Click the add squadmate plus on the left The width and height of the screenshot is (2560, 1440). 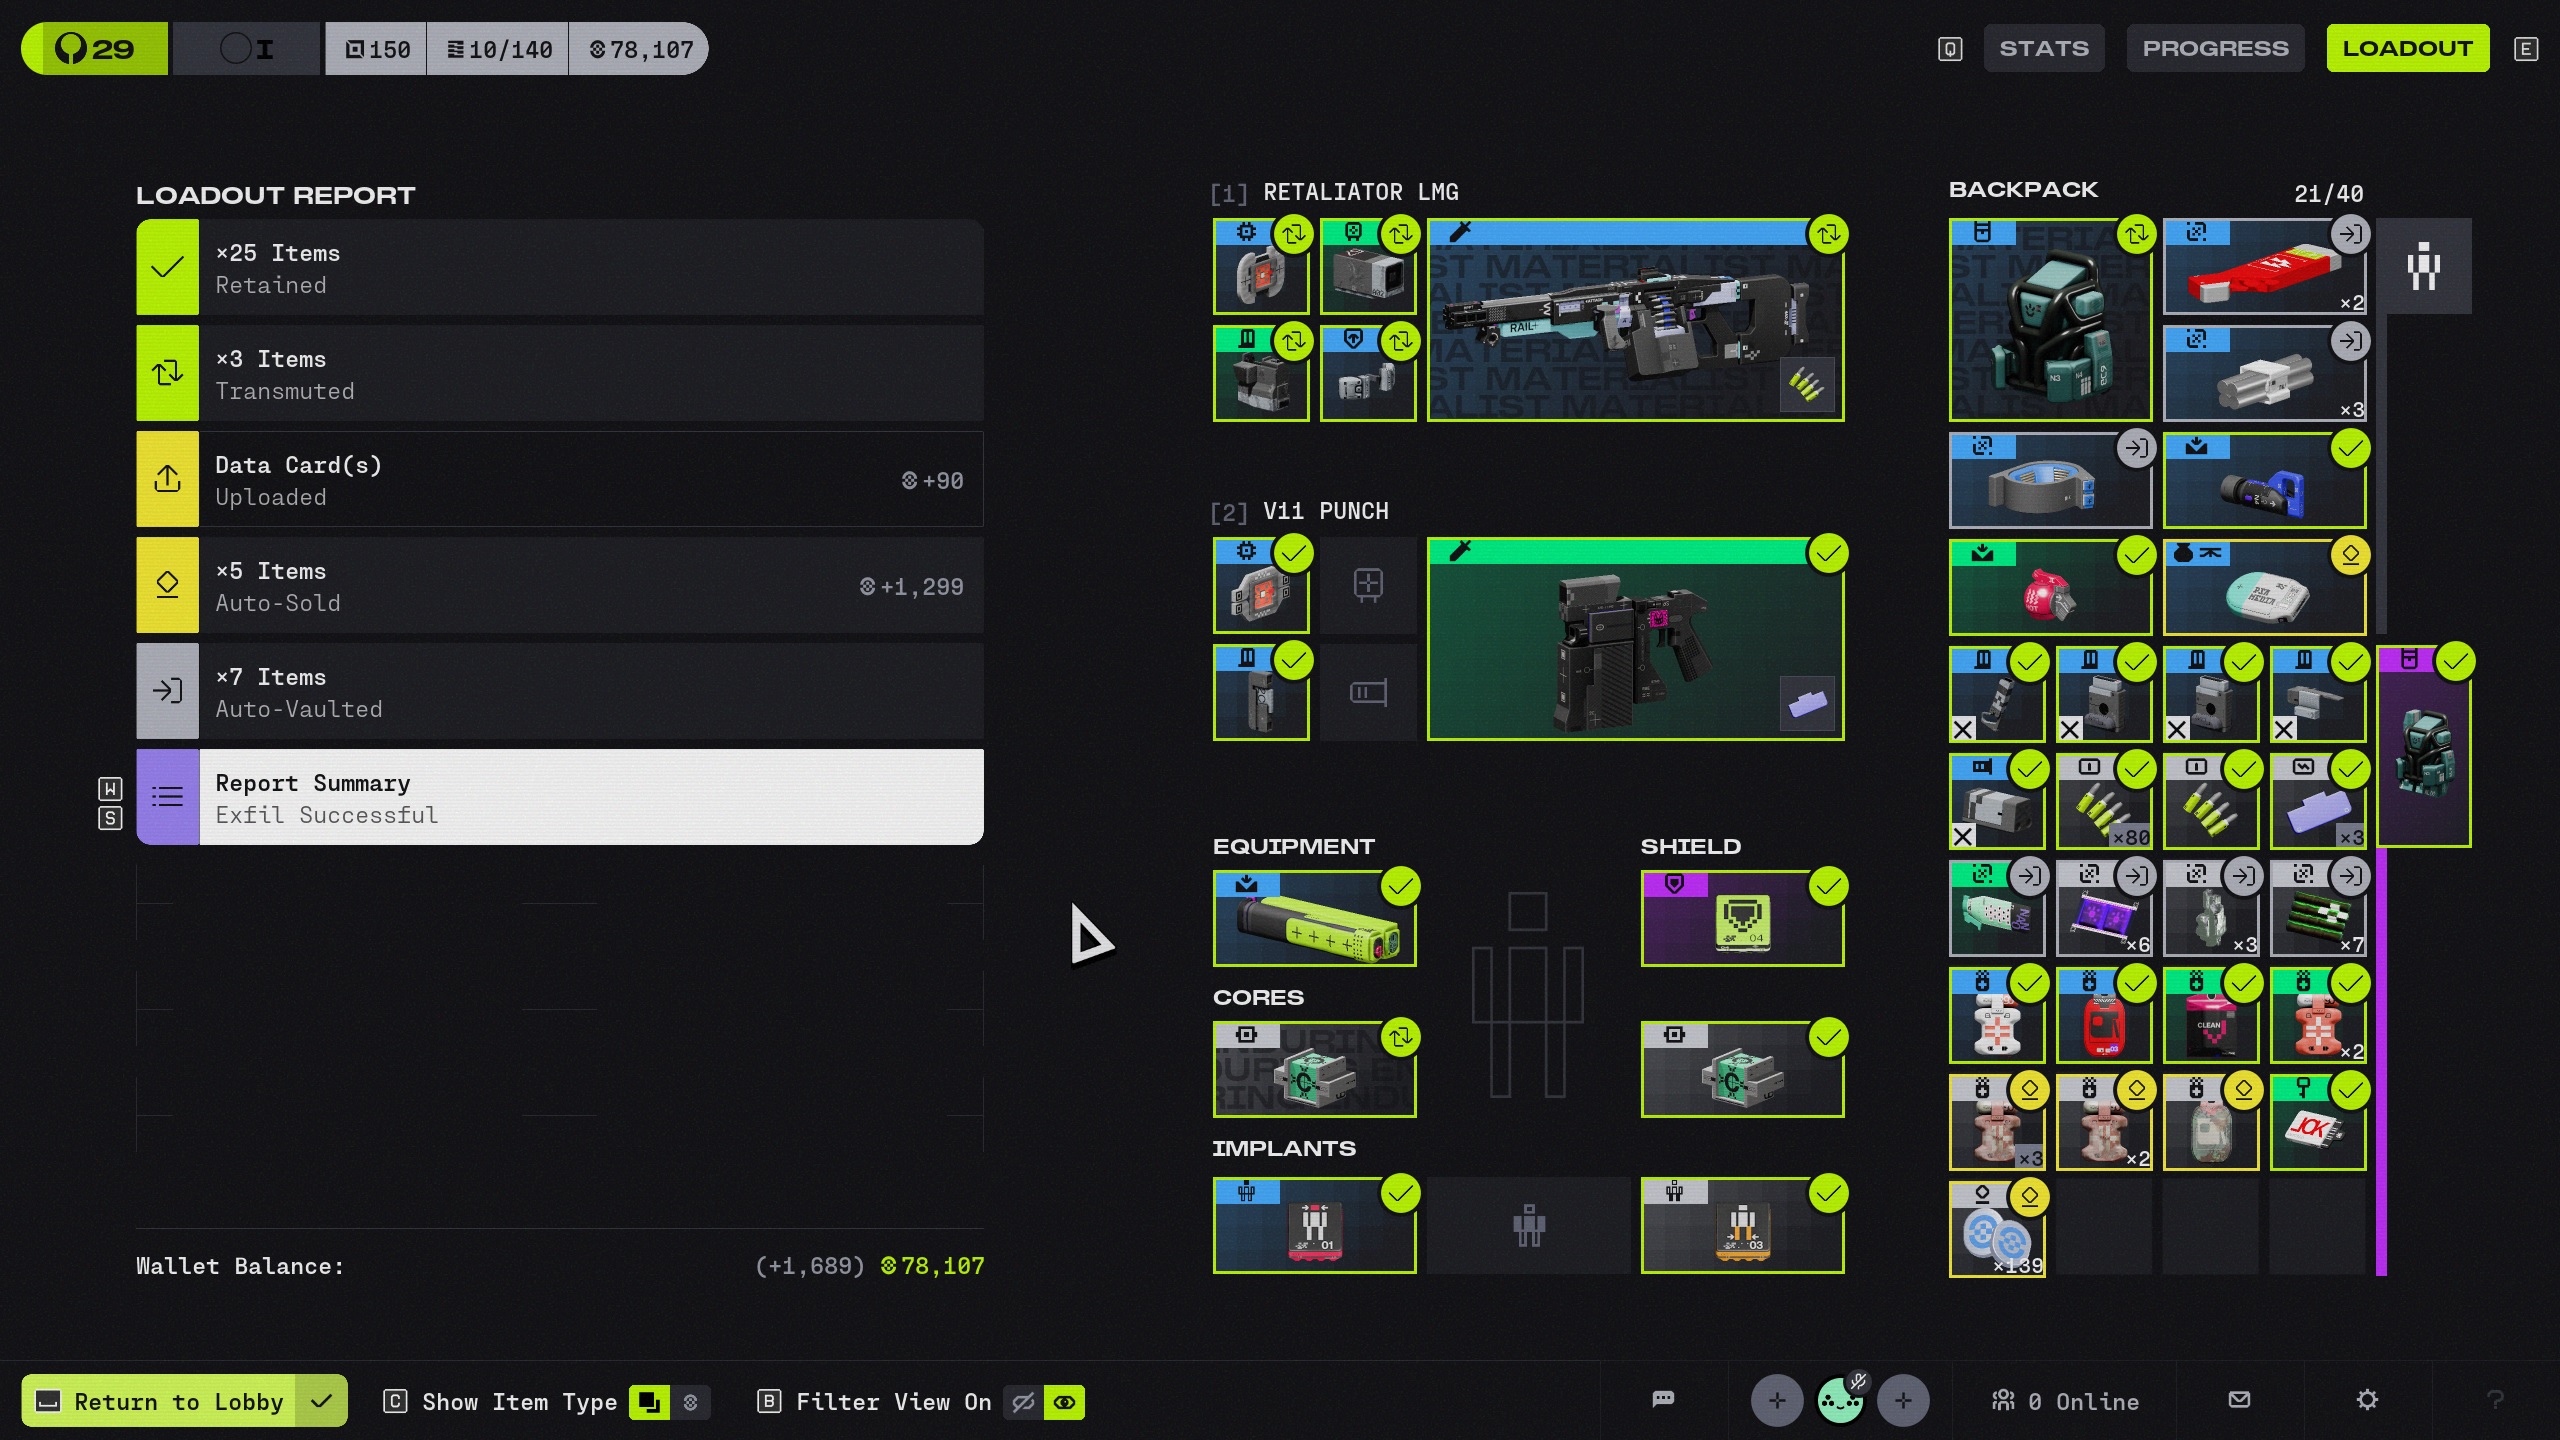1776,1400
